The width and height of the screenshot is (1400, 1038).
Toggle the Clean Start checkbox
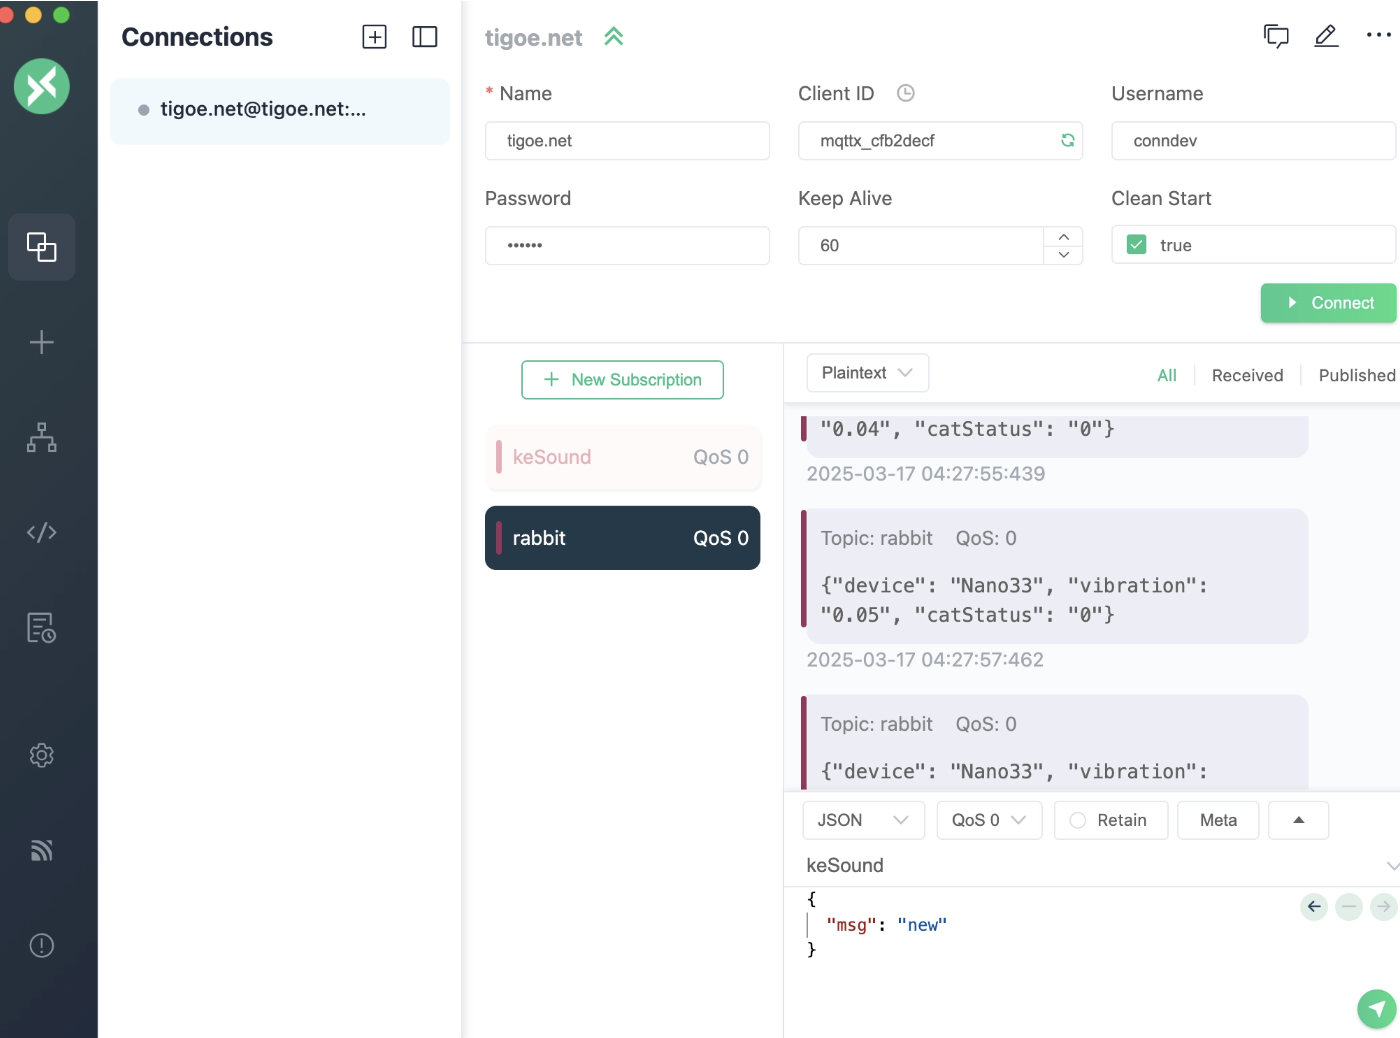click(1137, 245)
